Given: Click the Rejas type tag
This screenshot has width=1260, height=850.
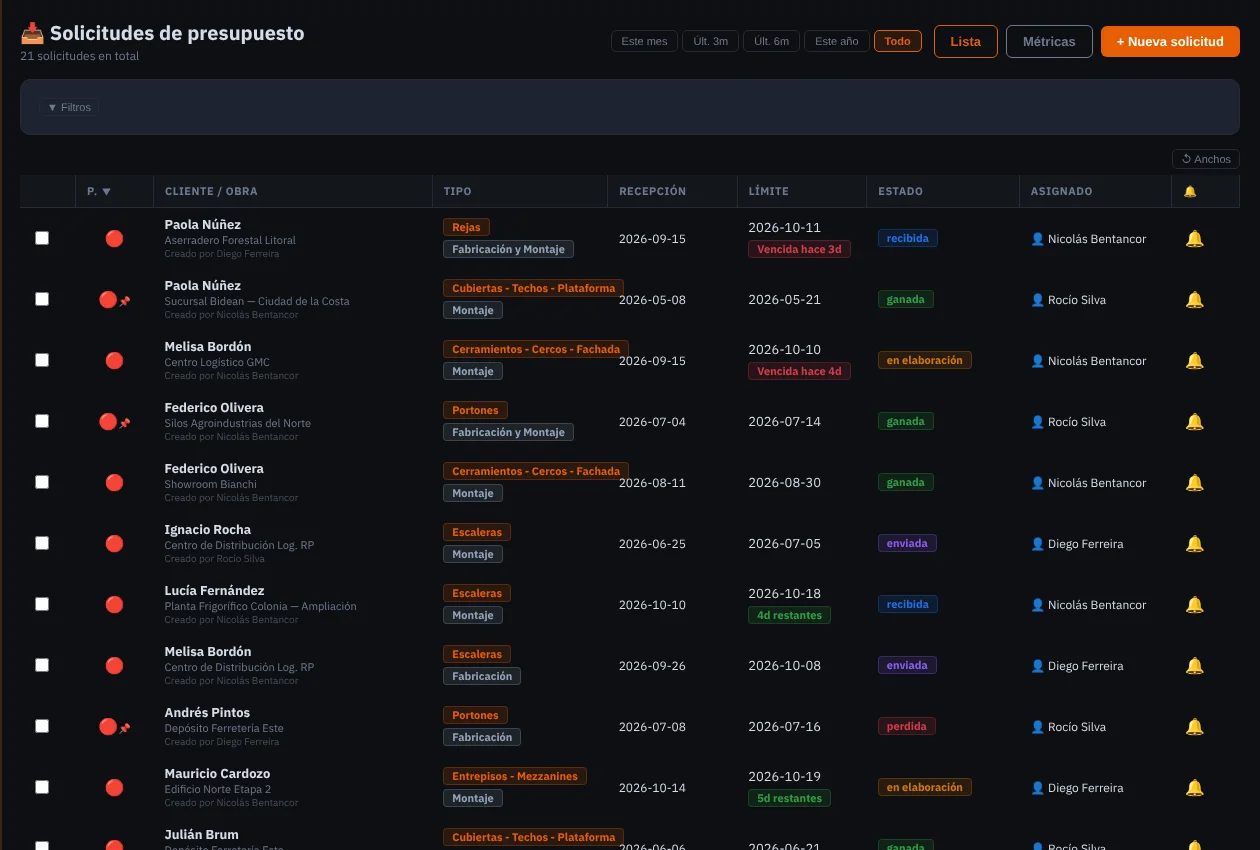Looking at the screenshot, I should (466, 227).
